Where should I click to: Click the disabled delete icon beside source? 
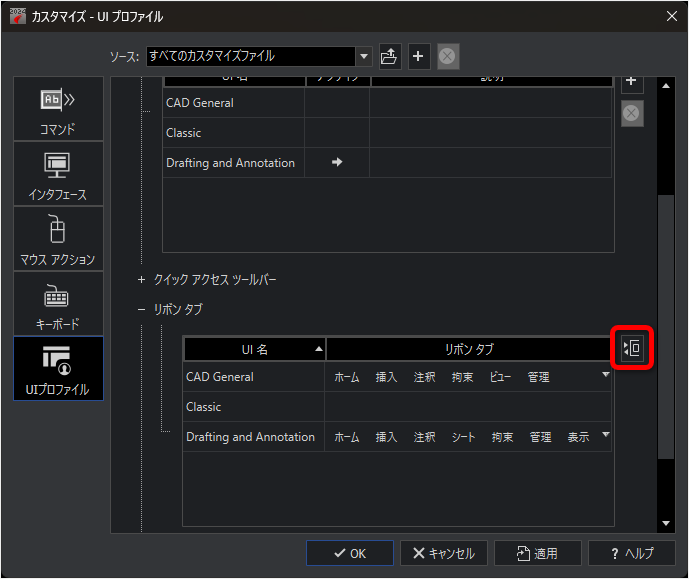448,56
